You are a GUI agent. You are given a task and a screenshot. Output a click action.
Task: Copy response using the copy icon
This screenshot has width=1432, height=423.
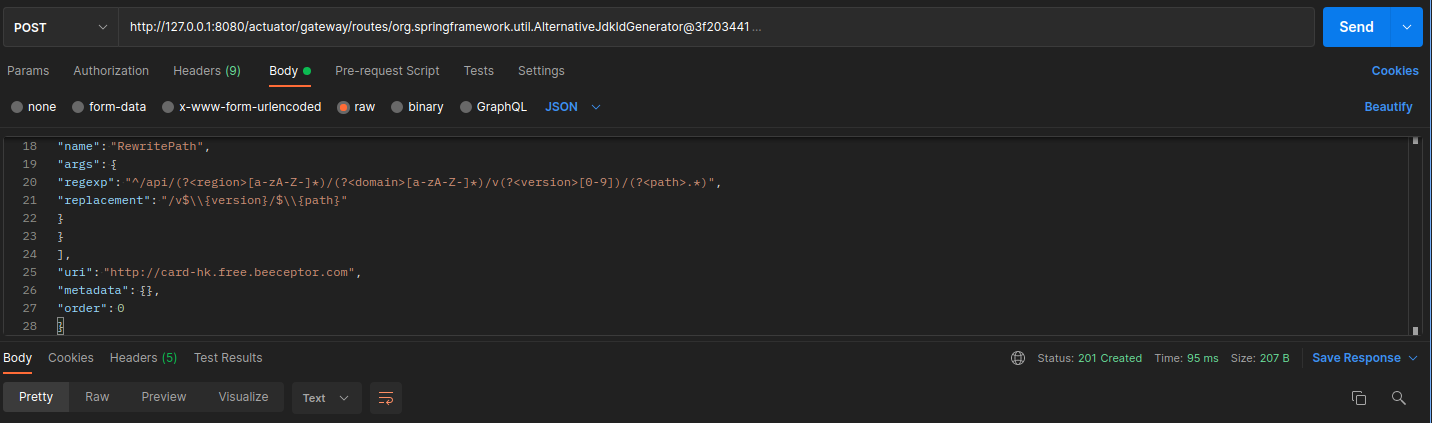(x=1358, y=398)
